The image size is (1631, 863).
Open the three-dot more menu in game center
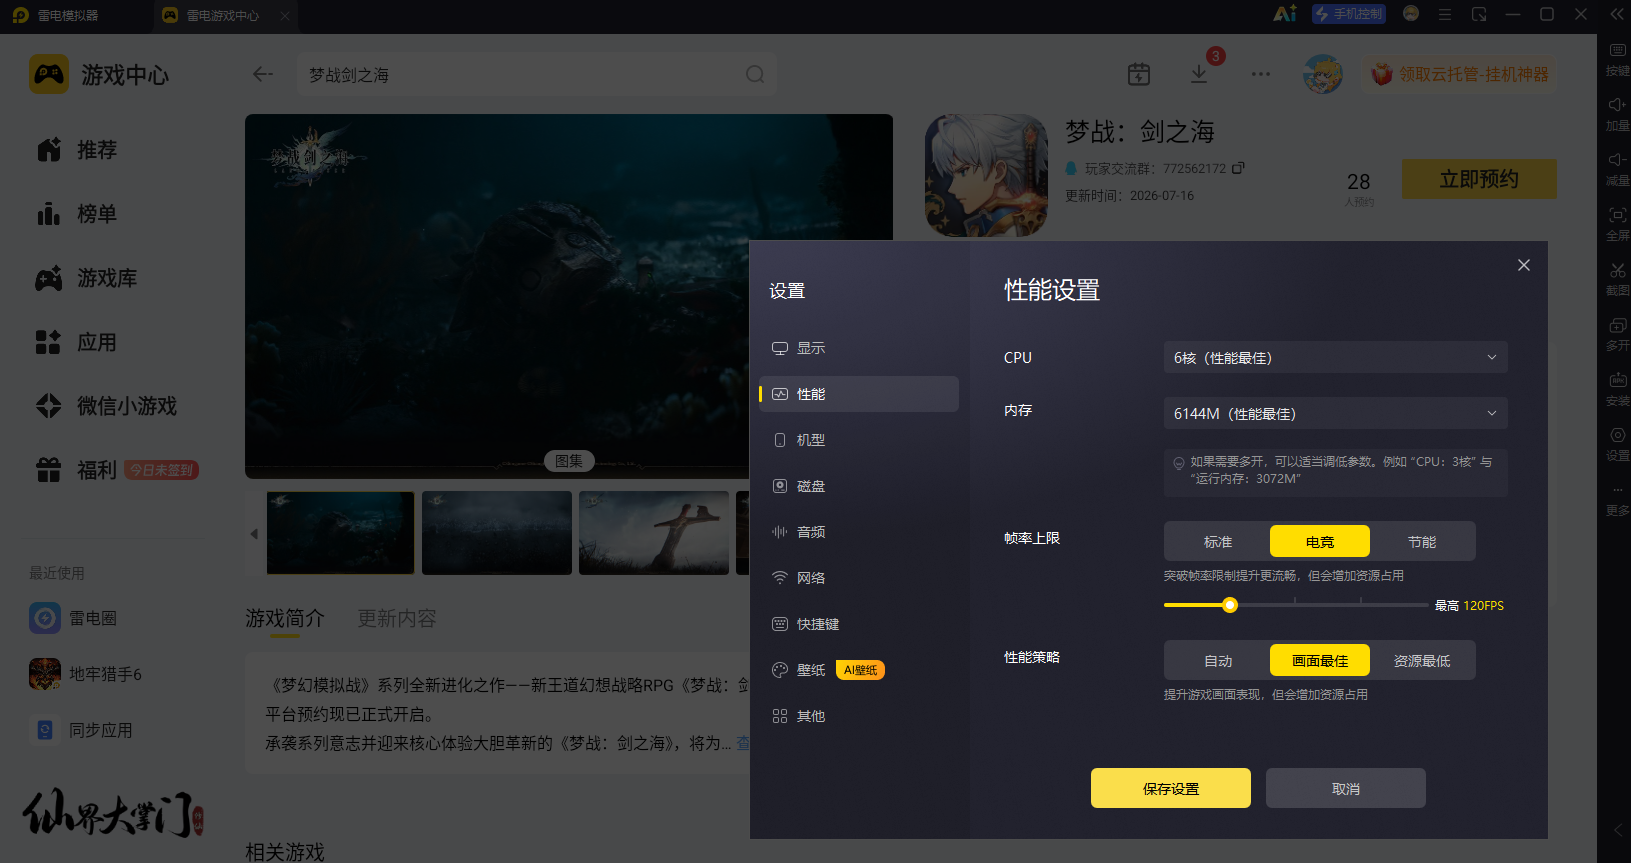(1261, 74)
